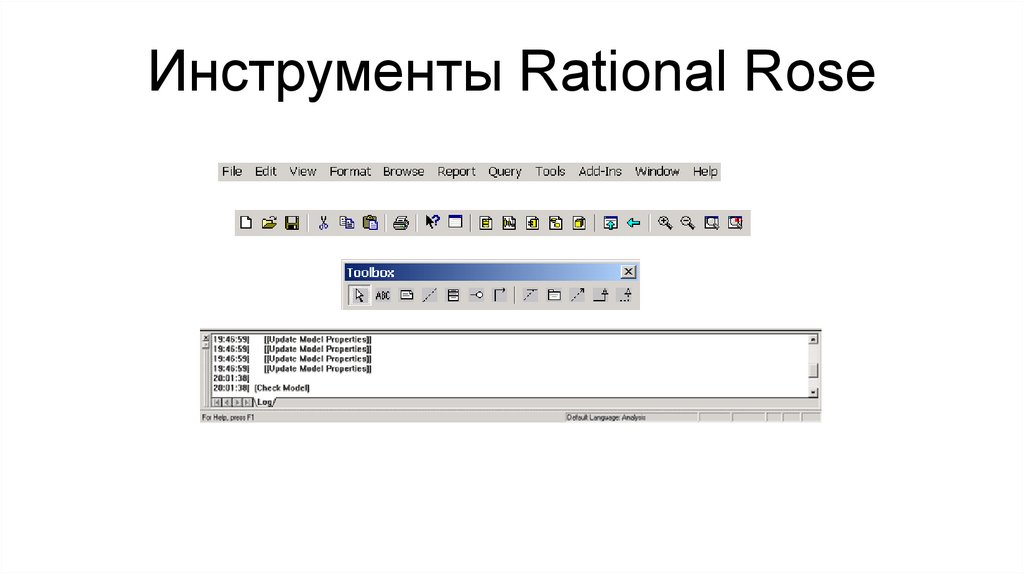Click 'Default Language: Analysis' in status bar
Screen dimensions: 1024x574
(606, 417)
